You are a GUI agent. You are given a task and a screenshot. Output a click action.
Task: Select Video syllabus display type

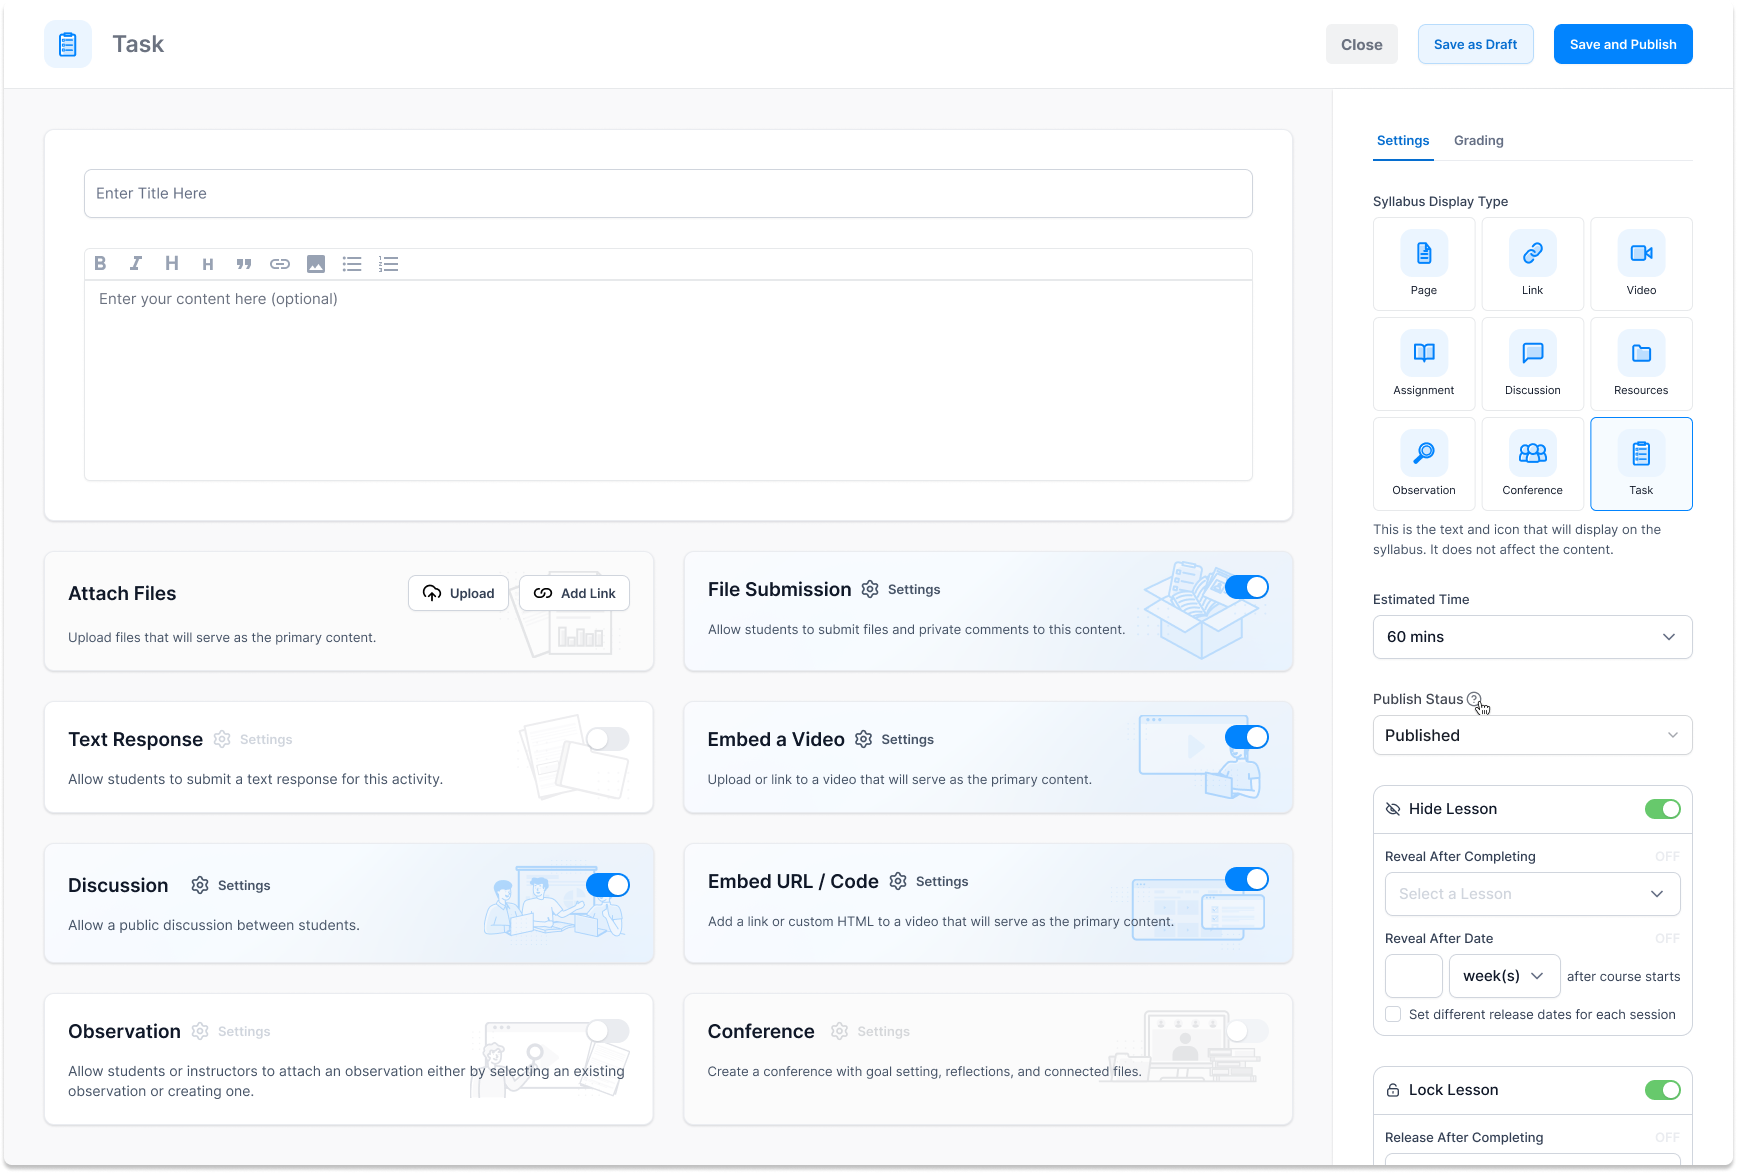coord(1641,264)
